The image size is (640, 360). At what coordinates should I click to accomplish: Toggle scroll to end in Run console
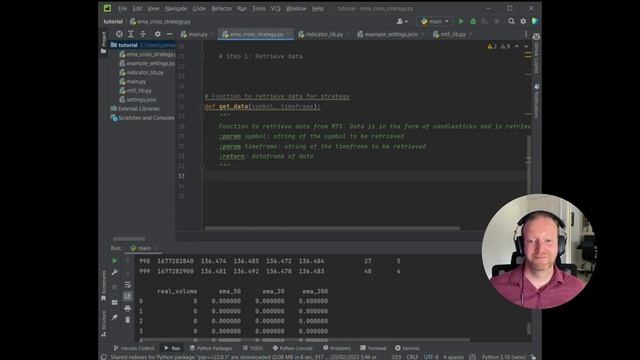coord(128,296)
